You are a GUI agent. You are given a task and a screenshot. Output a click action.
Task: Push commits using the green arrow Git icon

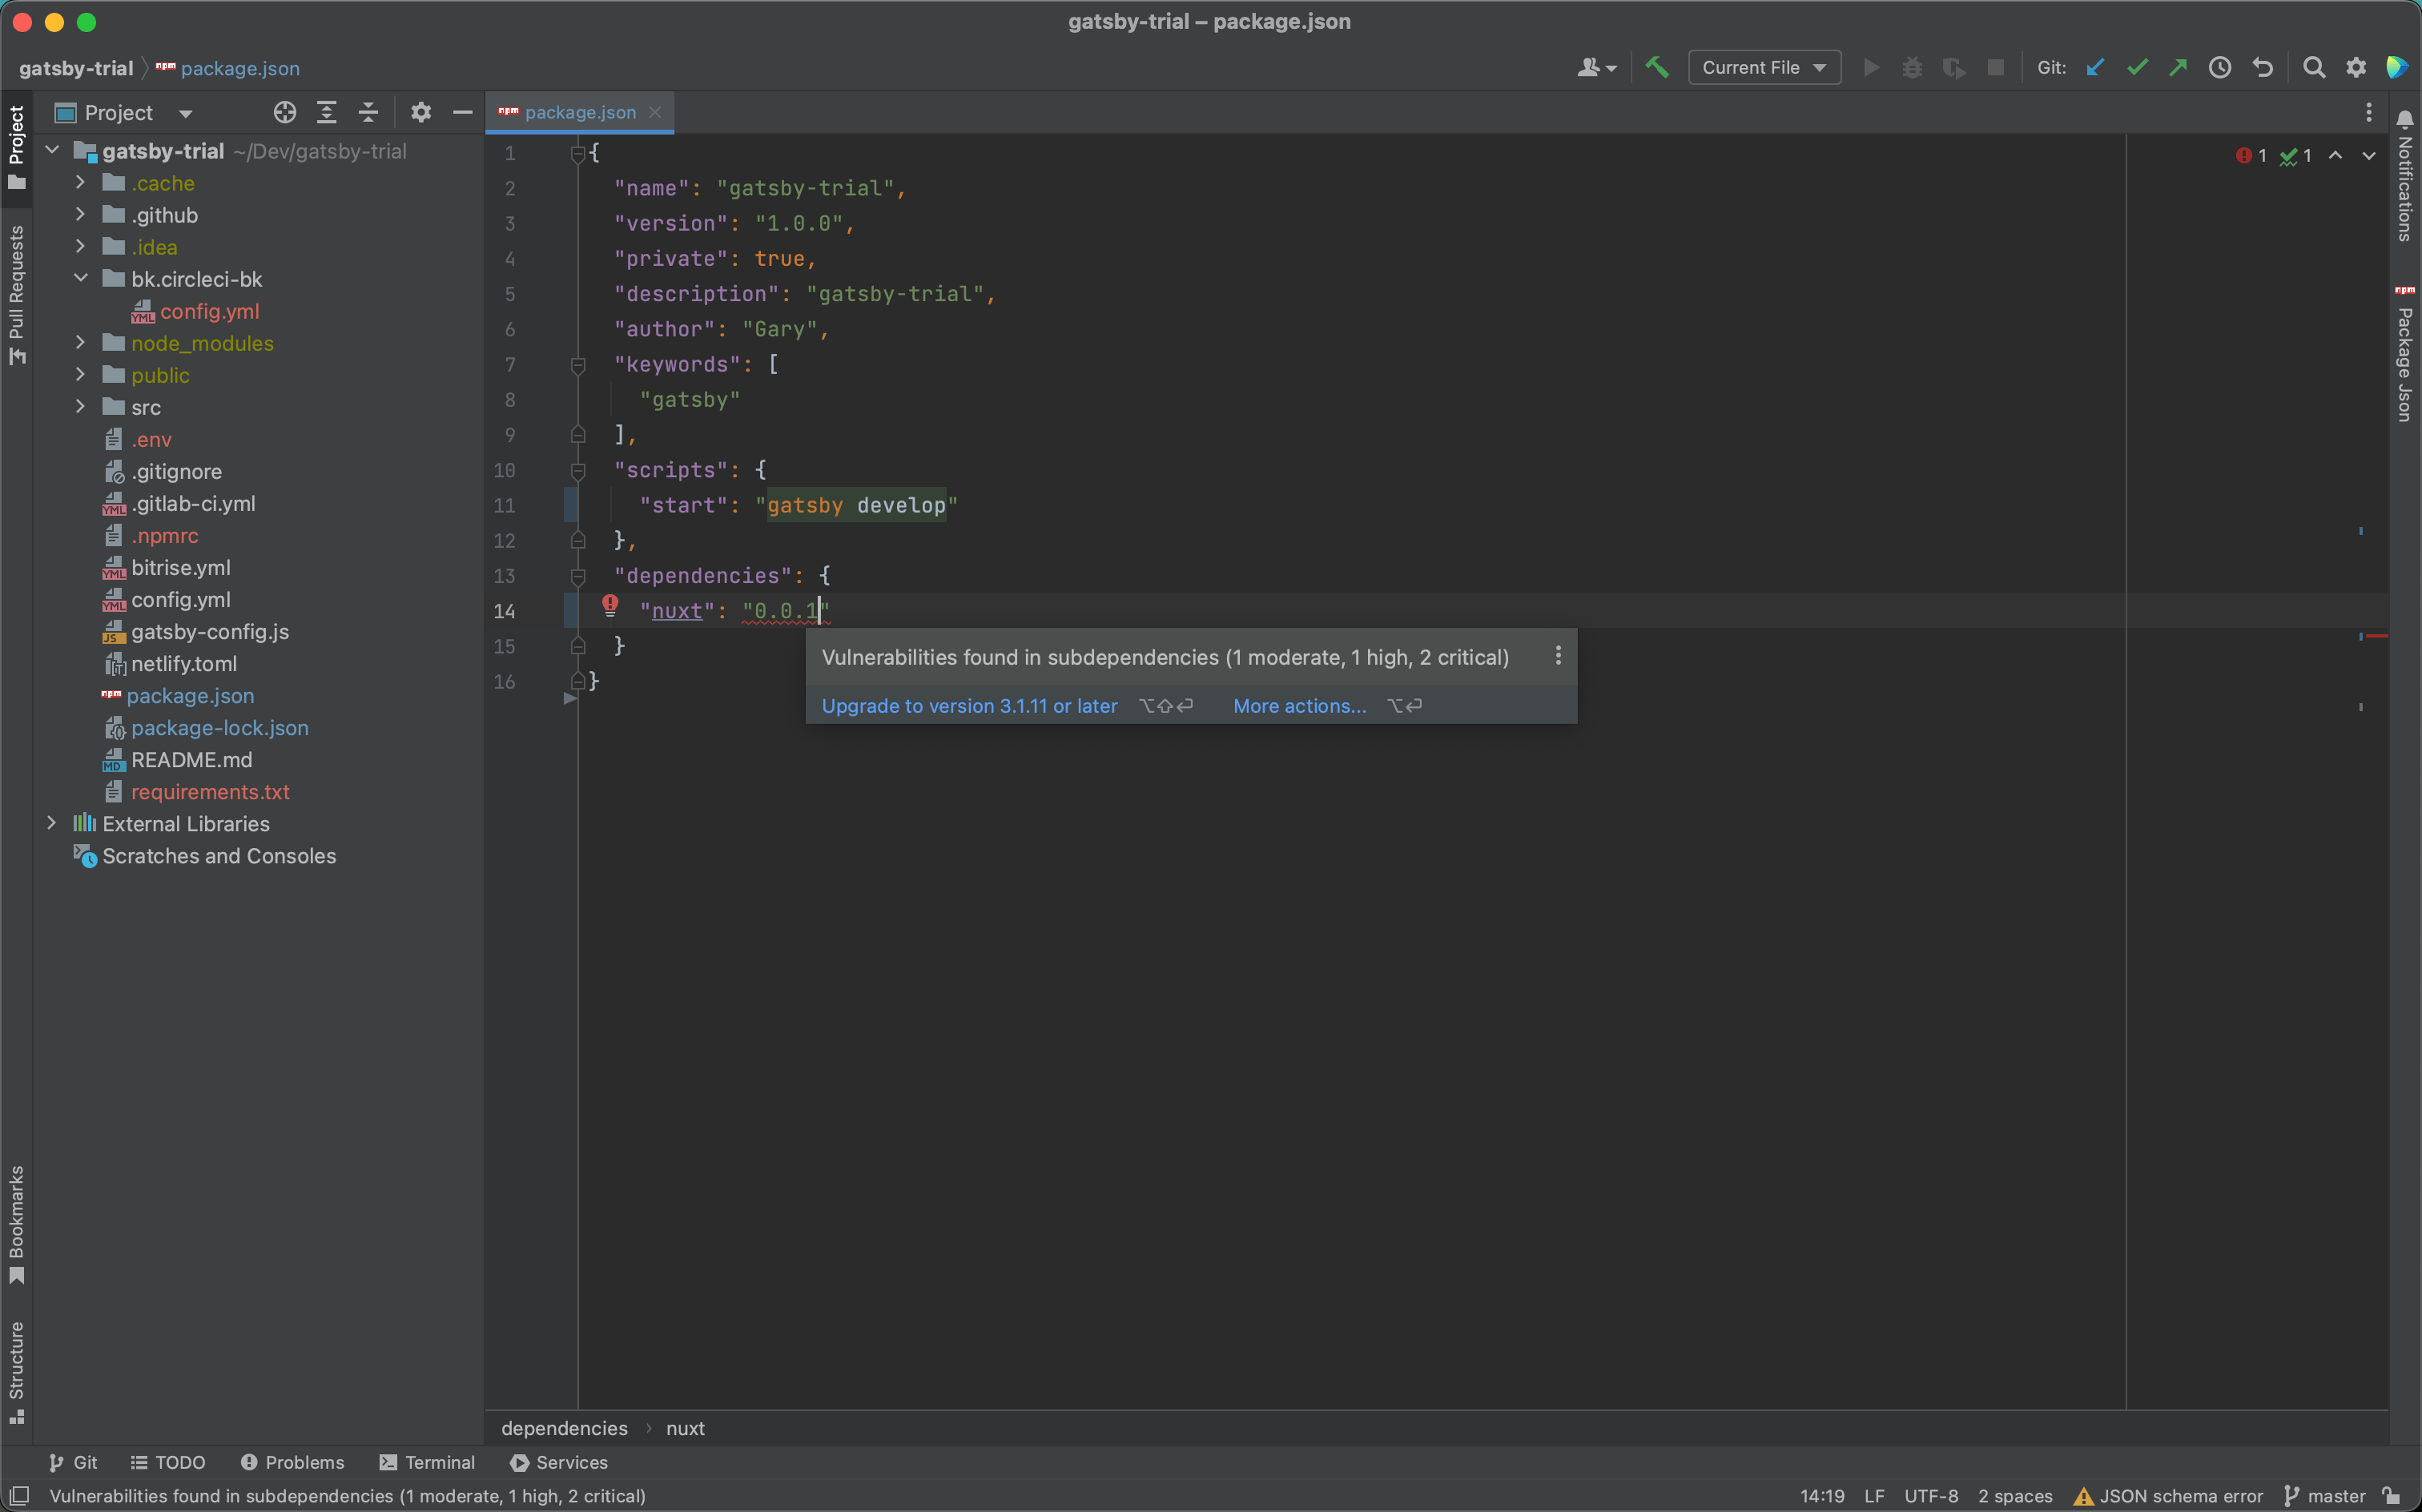click(2177, 67)
